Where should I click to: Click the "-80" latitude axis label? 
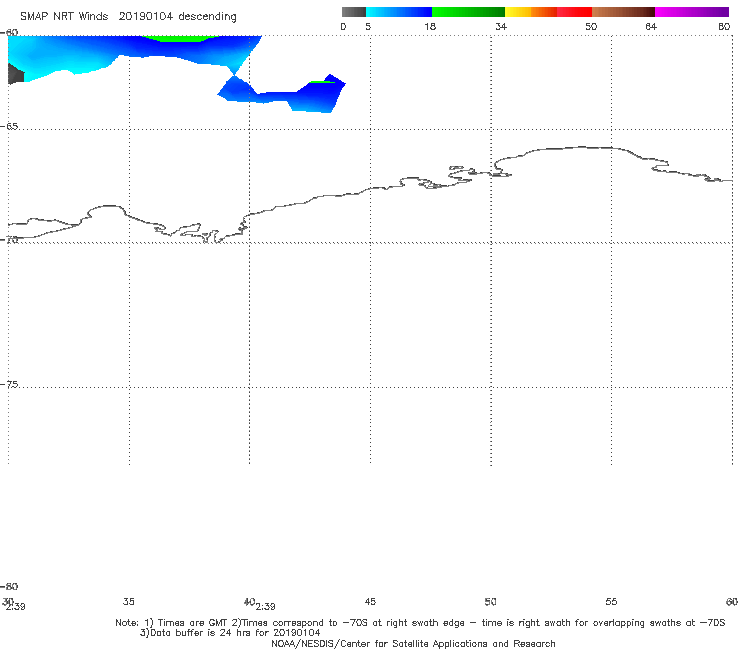pyautogui.click(x=9, y=586)
